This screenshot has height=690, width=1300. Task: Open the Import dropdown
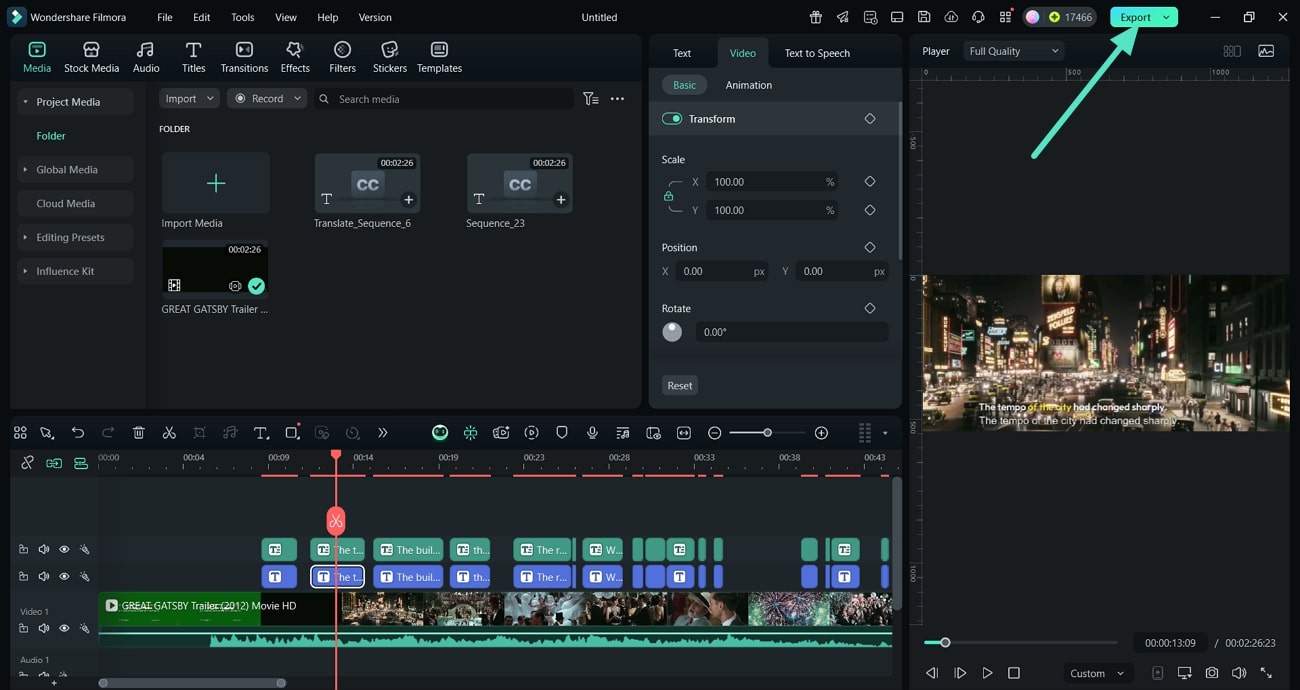coord(189,99)
